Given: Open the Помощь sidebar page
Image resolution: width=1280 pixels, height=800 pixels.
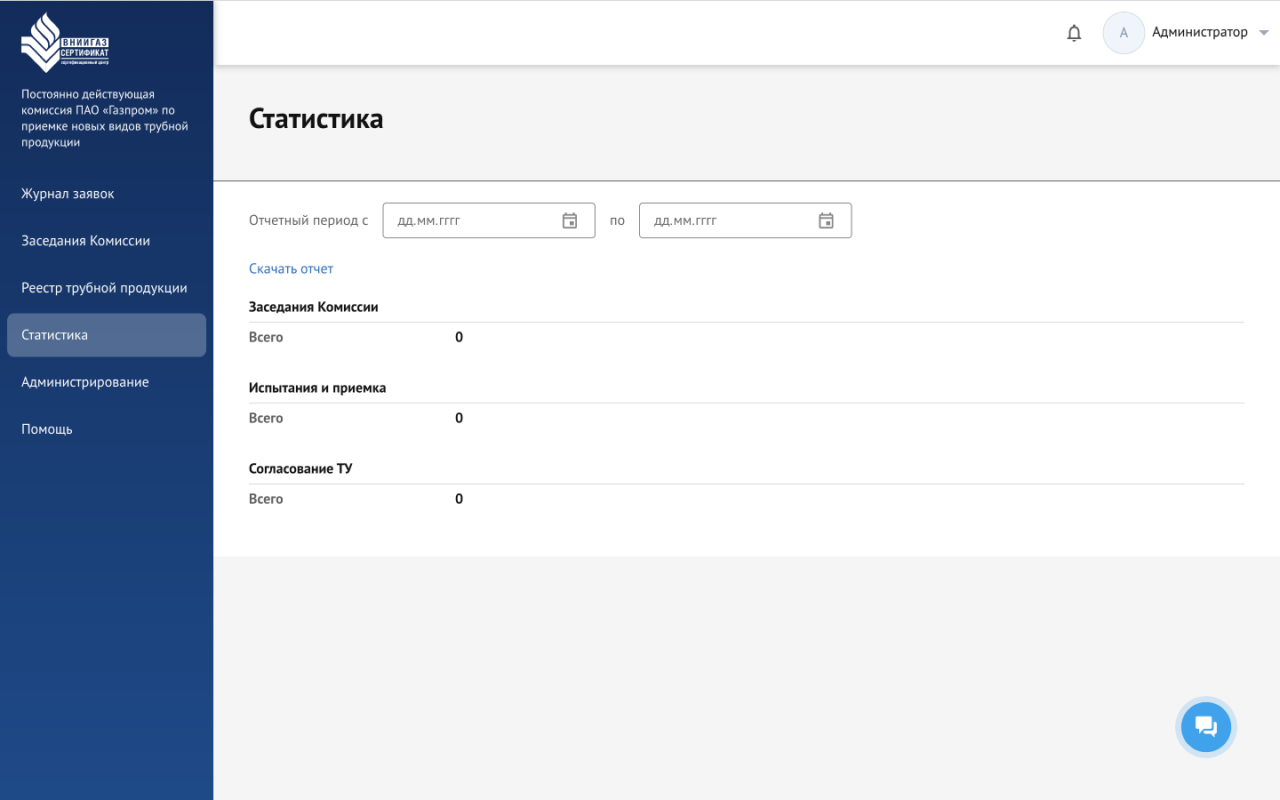Looking at the screenshot, I should click(47, 429).
